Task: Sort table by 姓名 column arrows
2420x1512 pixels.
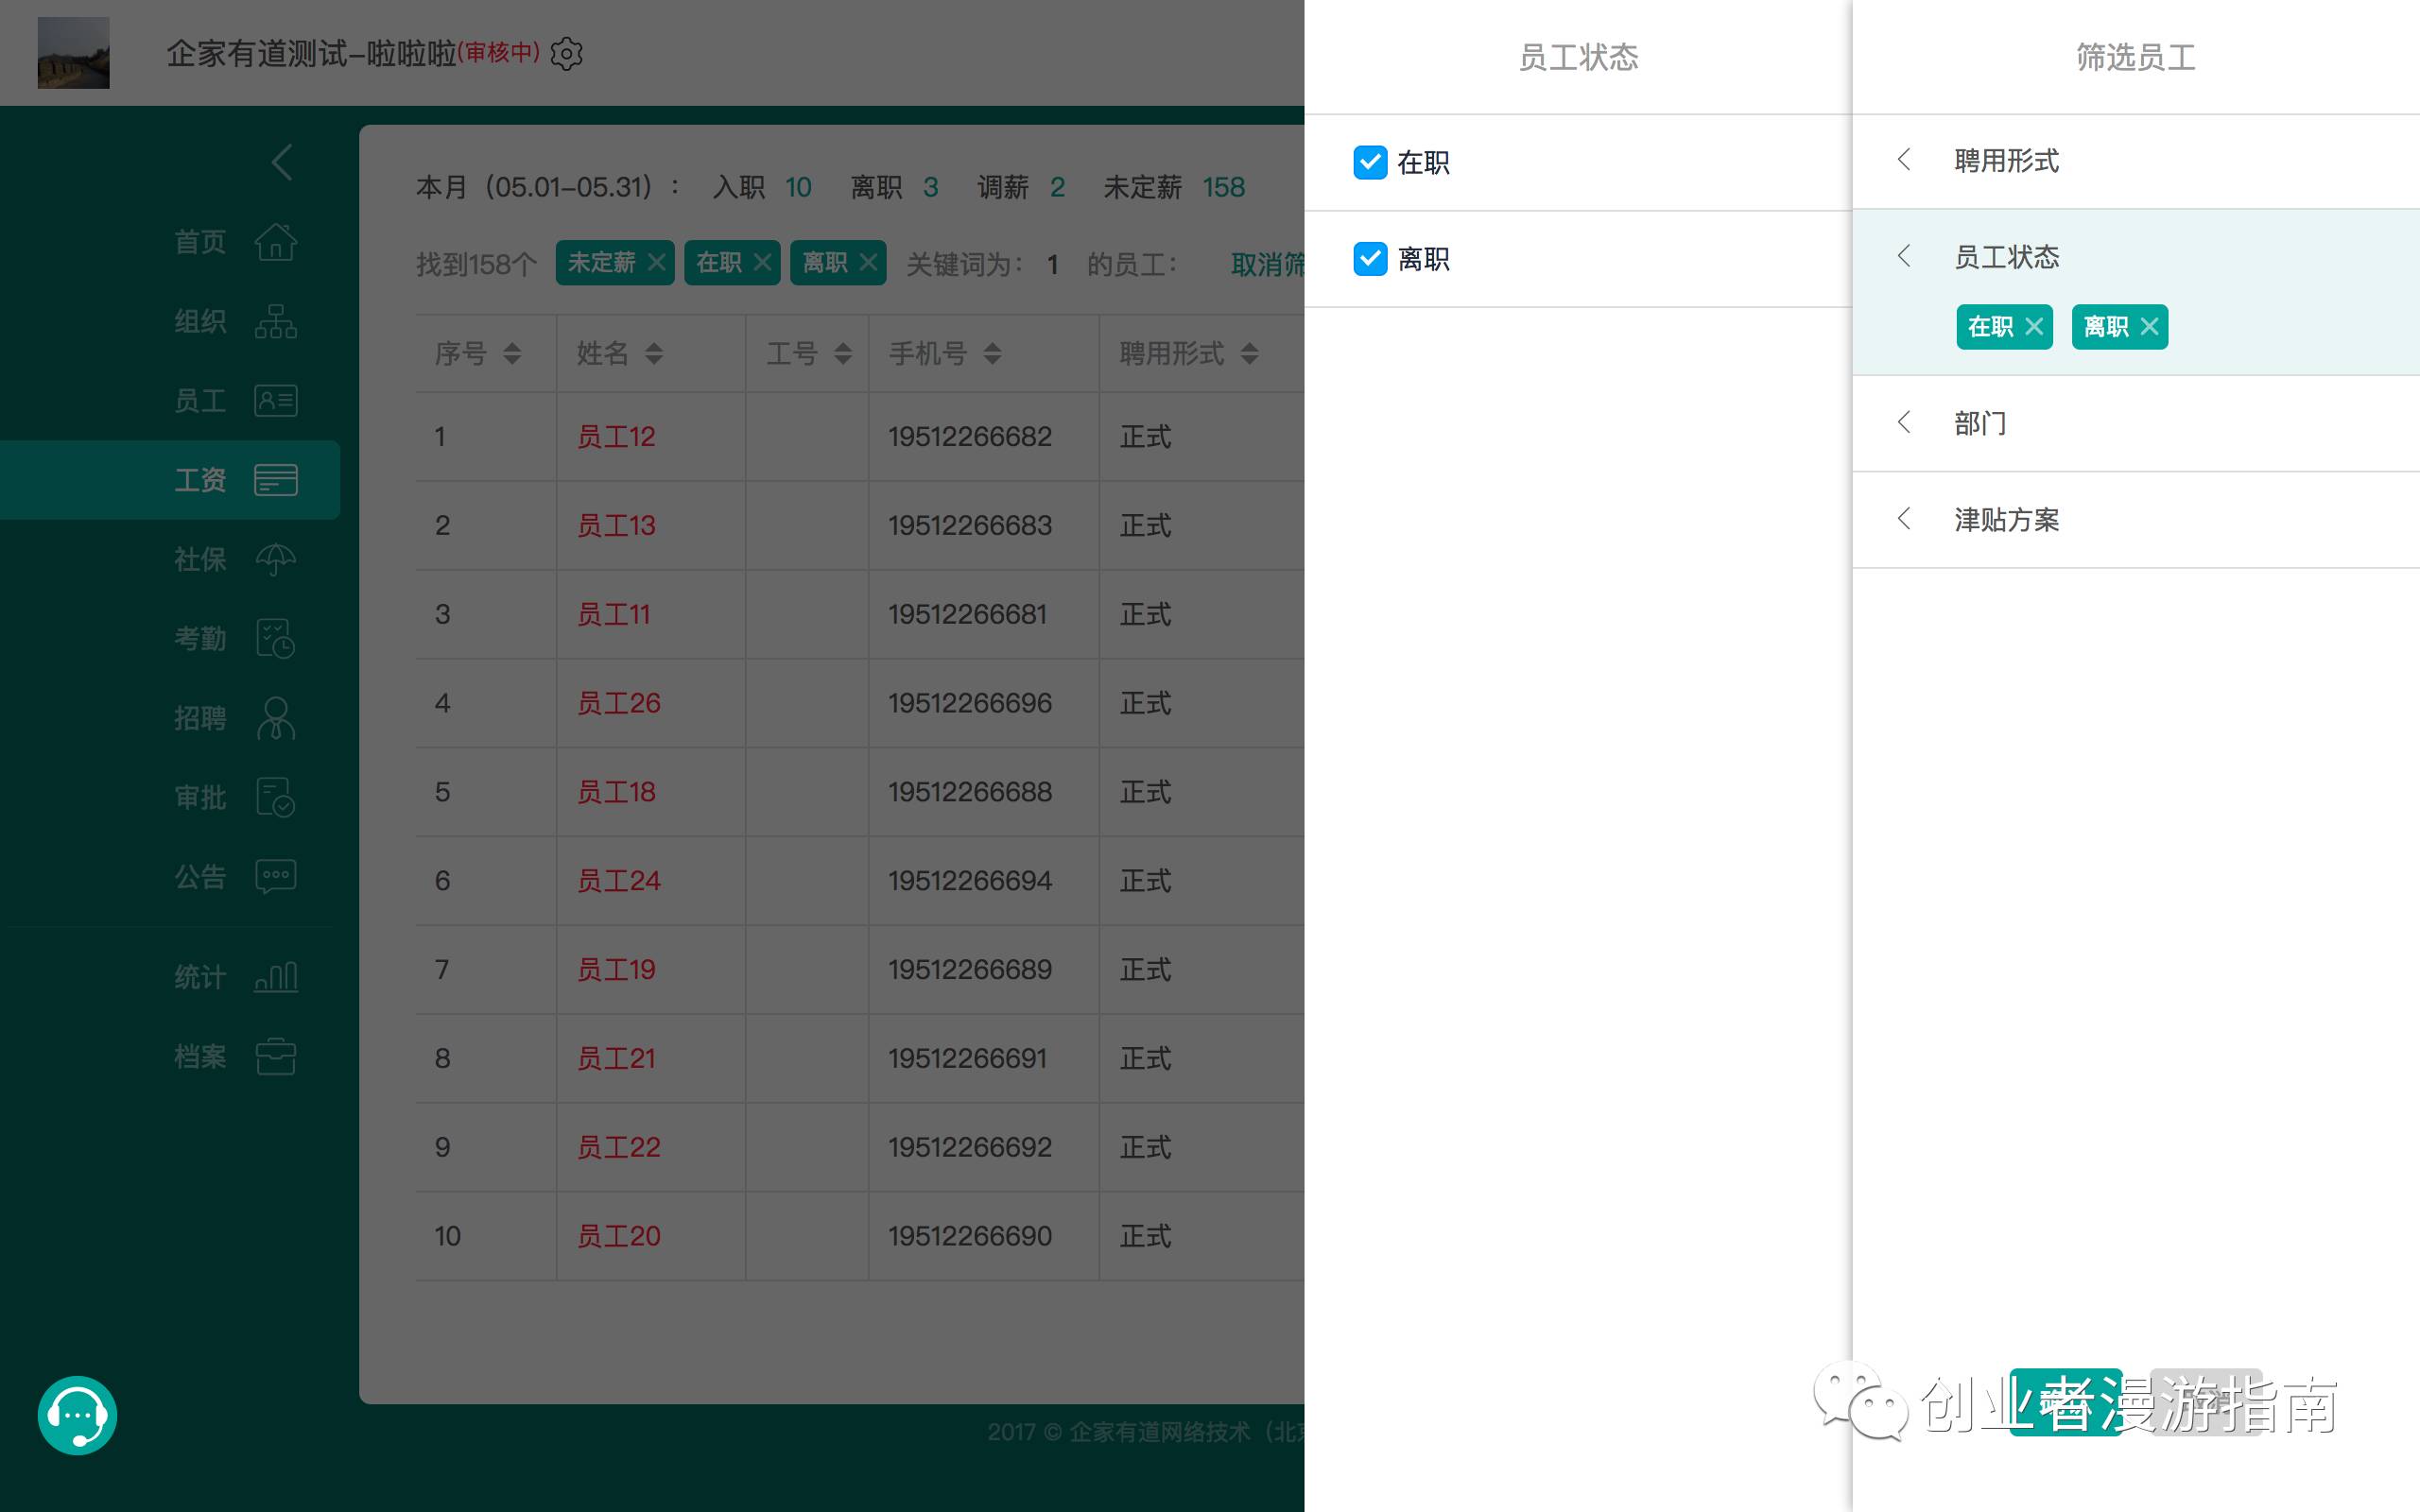Action: tap(654, 353)
